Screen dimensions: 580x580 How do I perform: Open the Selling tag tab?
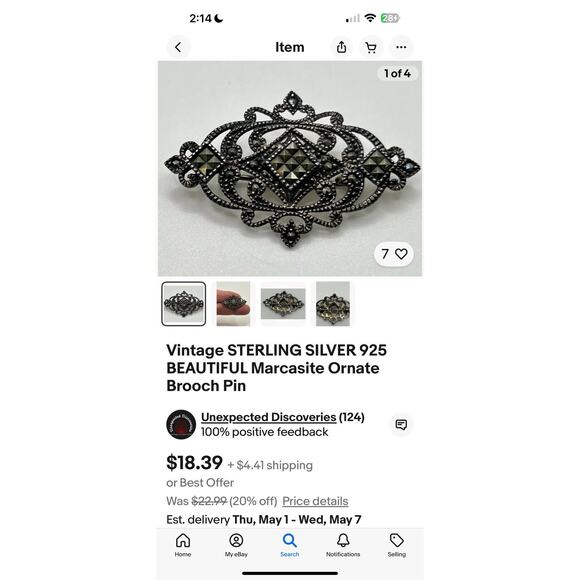(x=397, y=545)
